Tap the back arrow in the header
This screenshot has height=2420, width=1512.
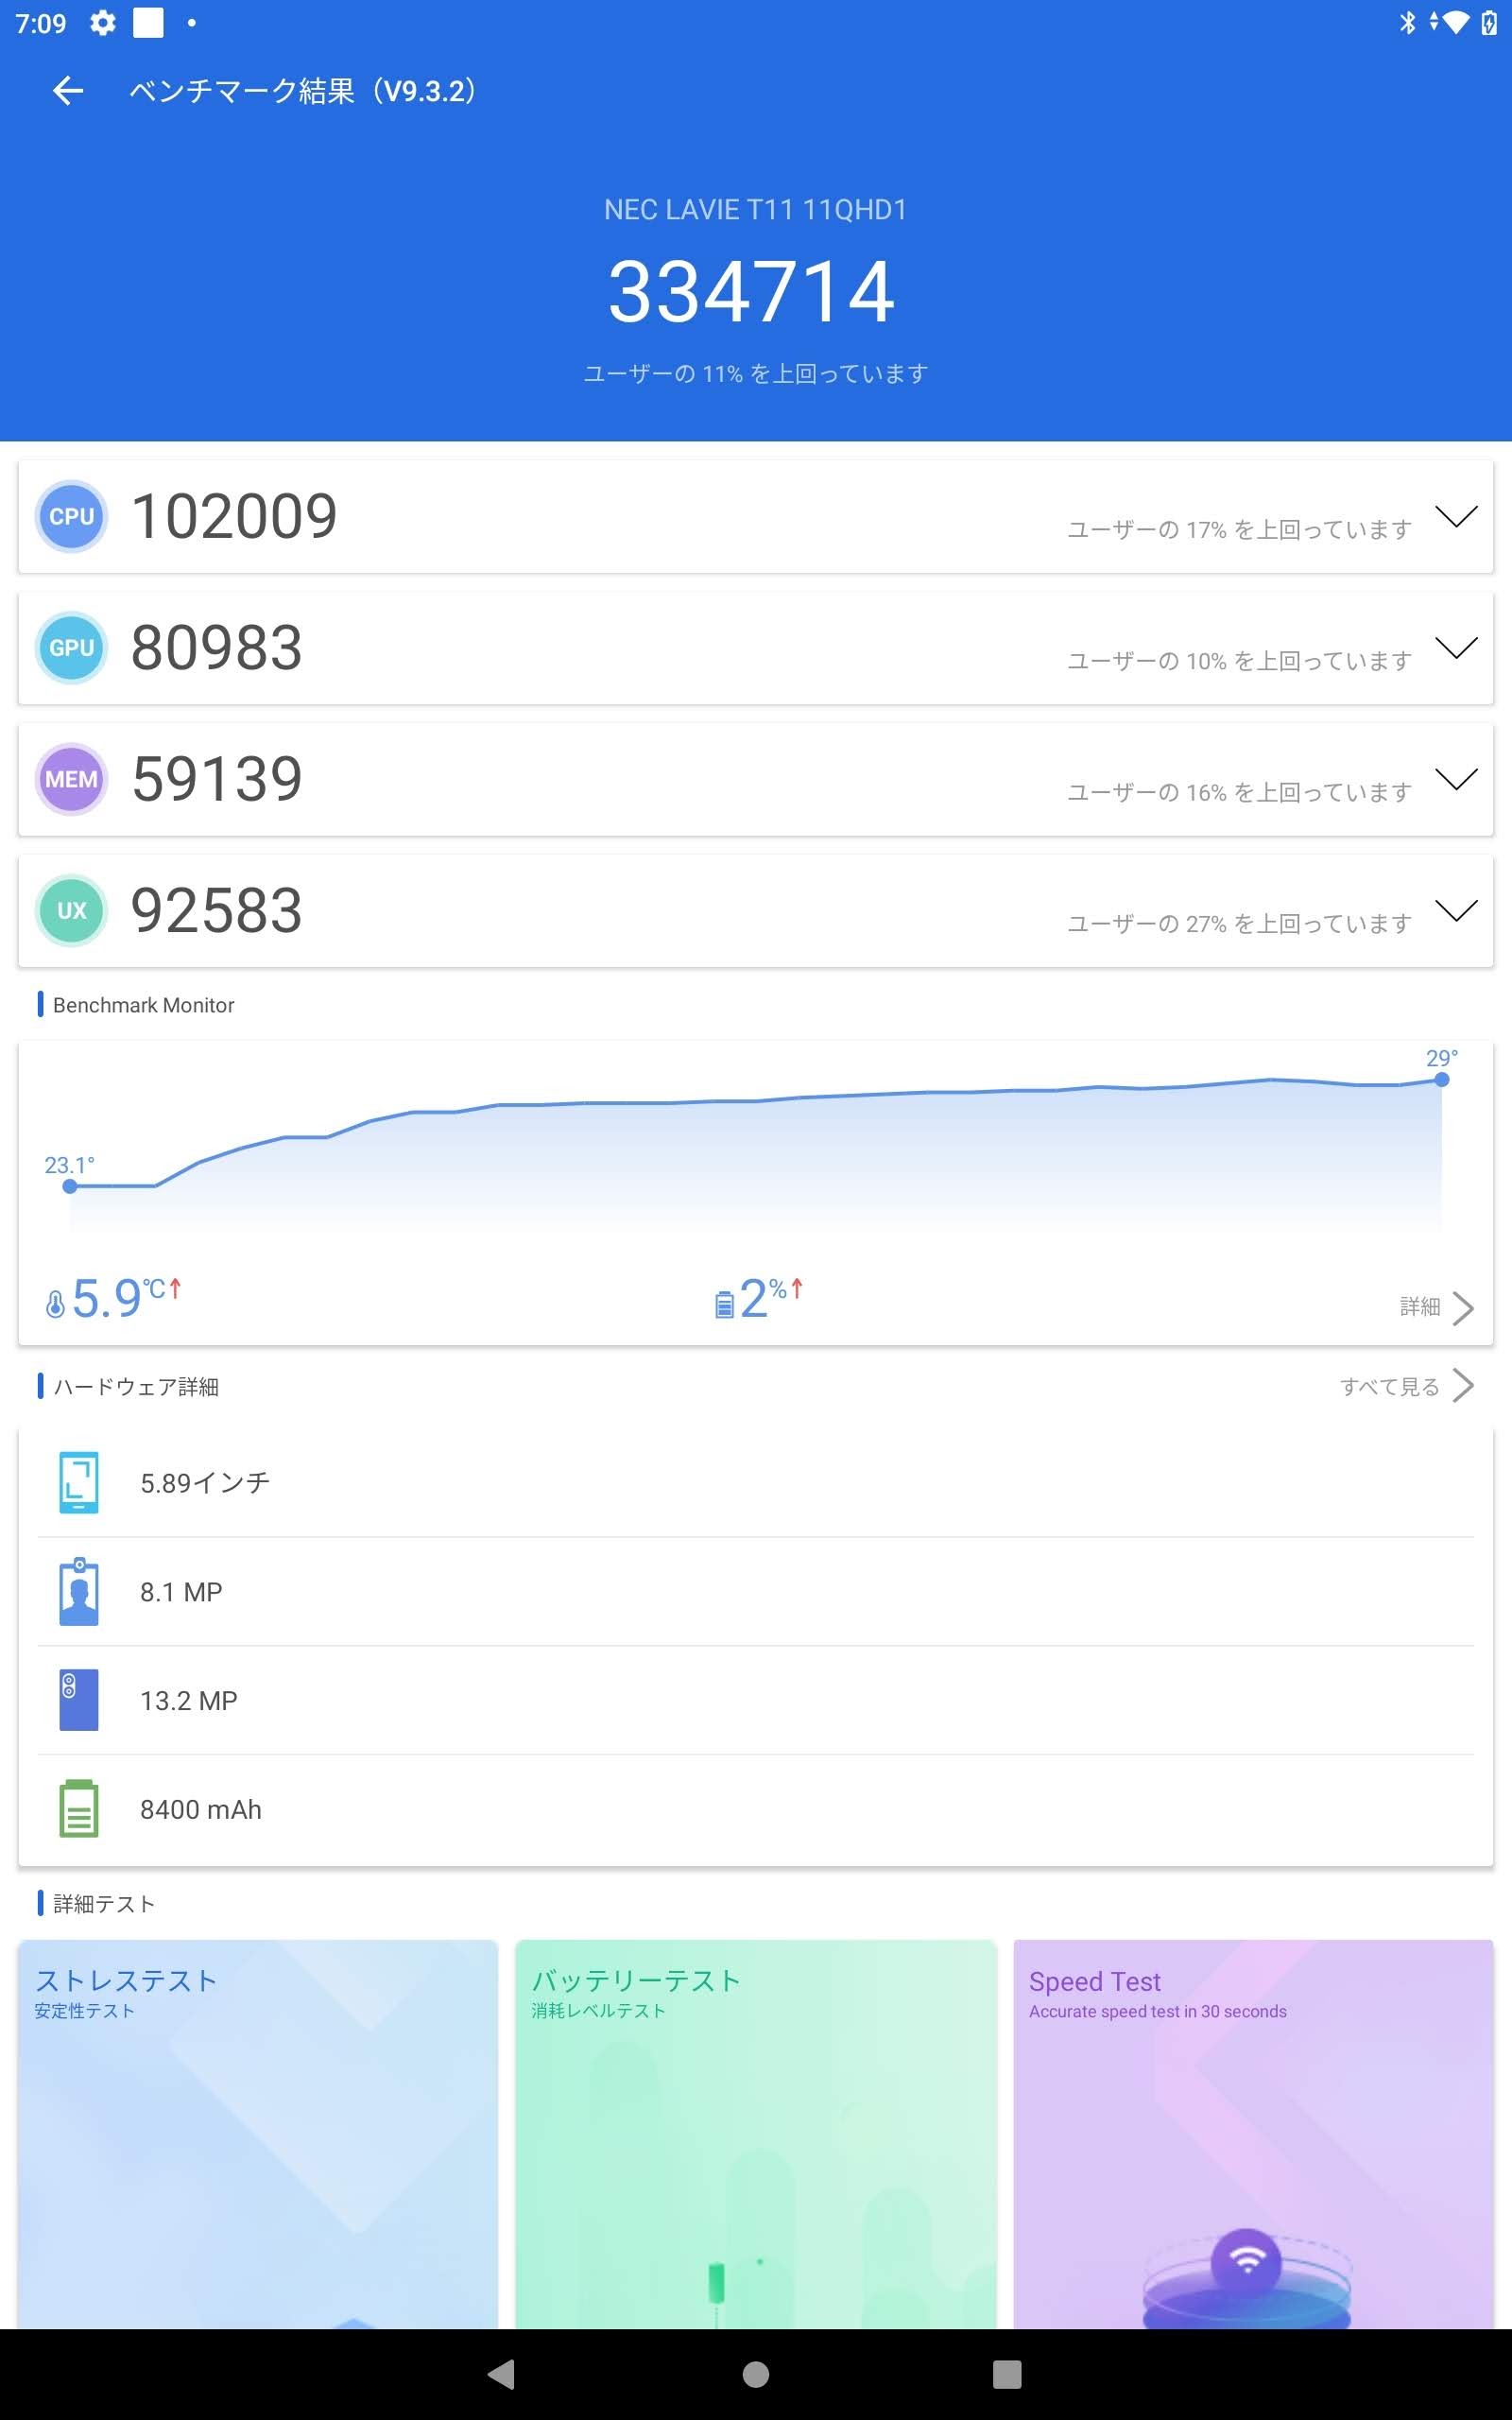point(67,91)
